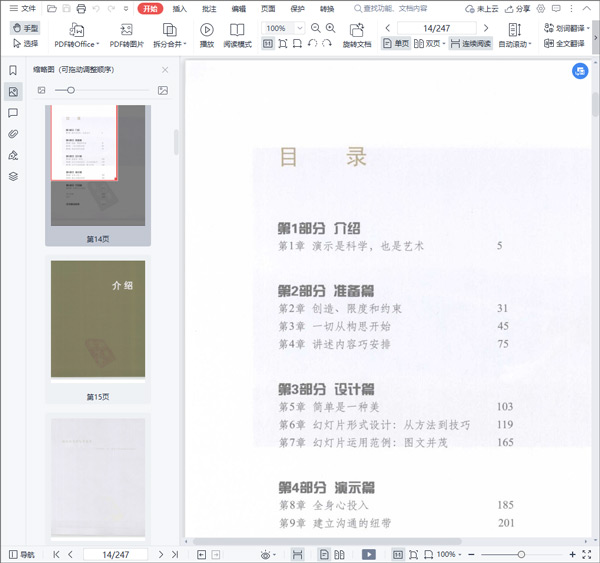Open the ribbon 100% zoom dropdown

(x=300, y=28)
